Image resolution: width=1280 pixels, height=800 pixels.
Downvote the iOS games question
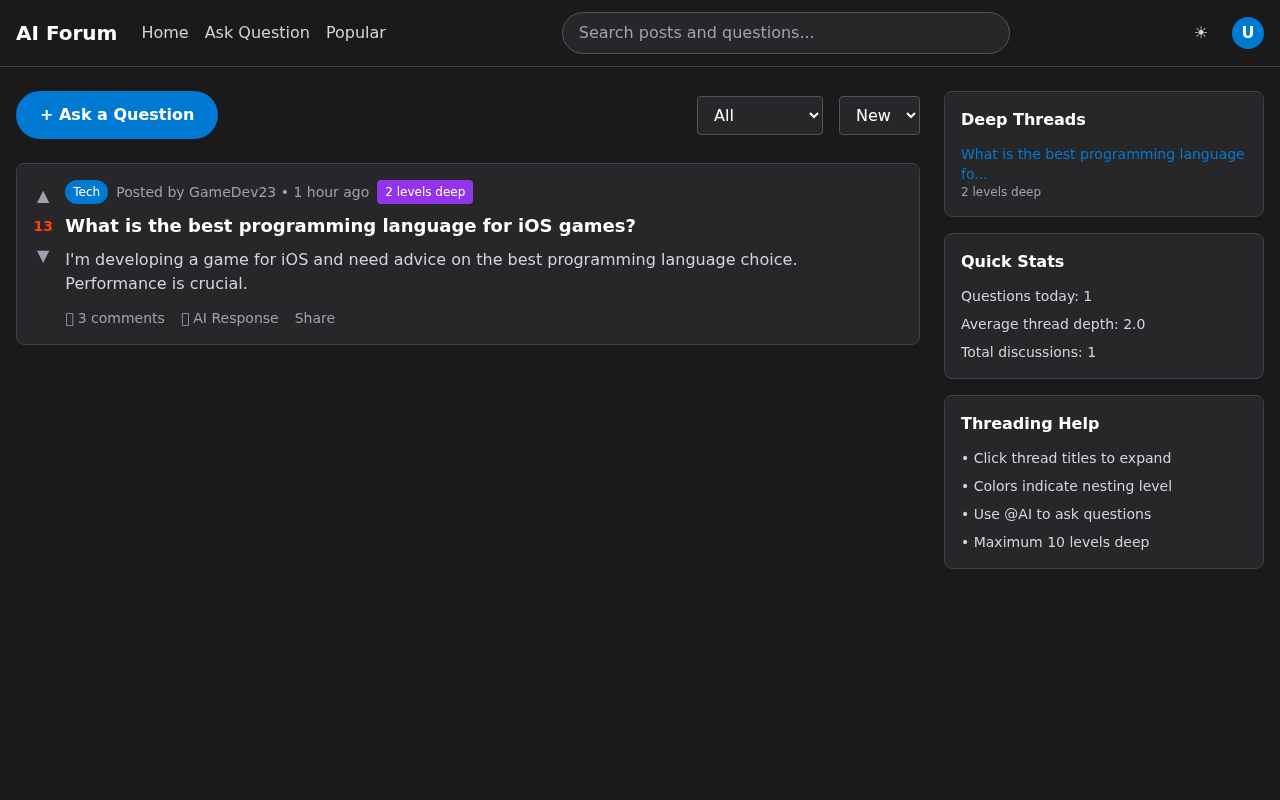43,256
